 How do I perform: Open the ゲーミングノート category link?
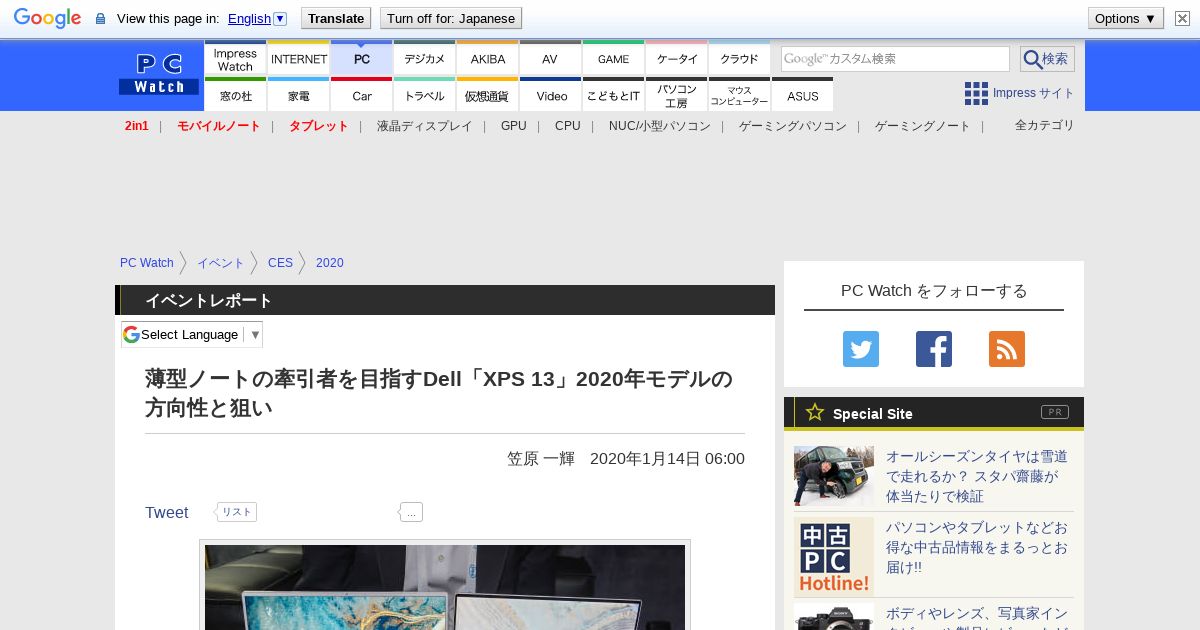tap(923, 126)
